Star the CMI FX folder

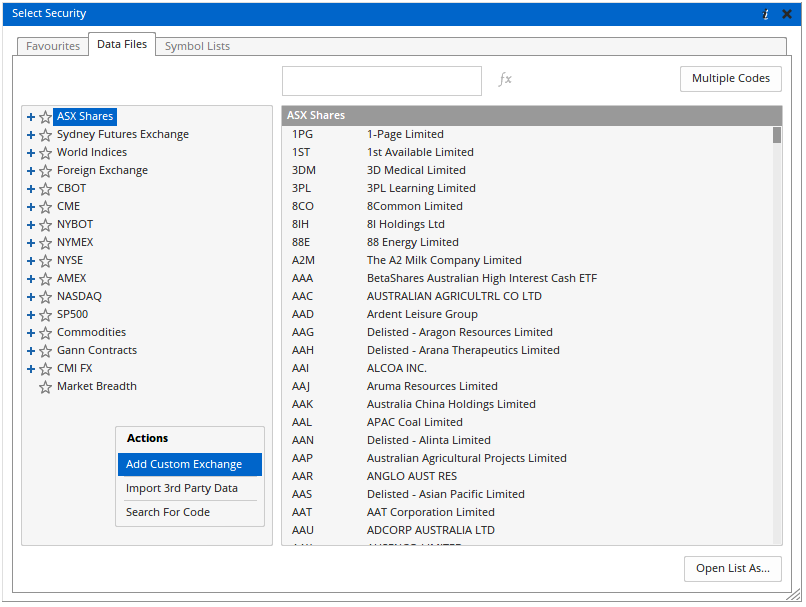coord(45,369)
